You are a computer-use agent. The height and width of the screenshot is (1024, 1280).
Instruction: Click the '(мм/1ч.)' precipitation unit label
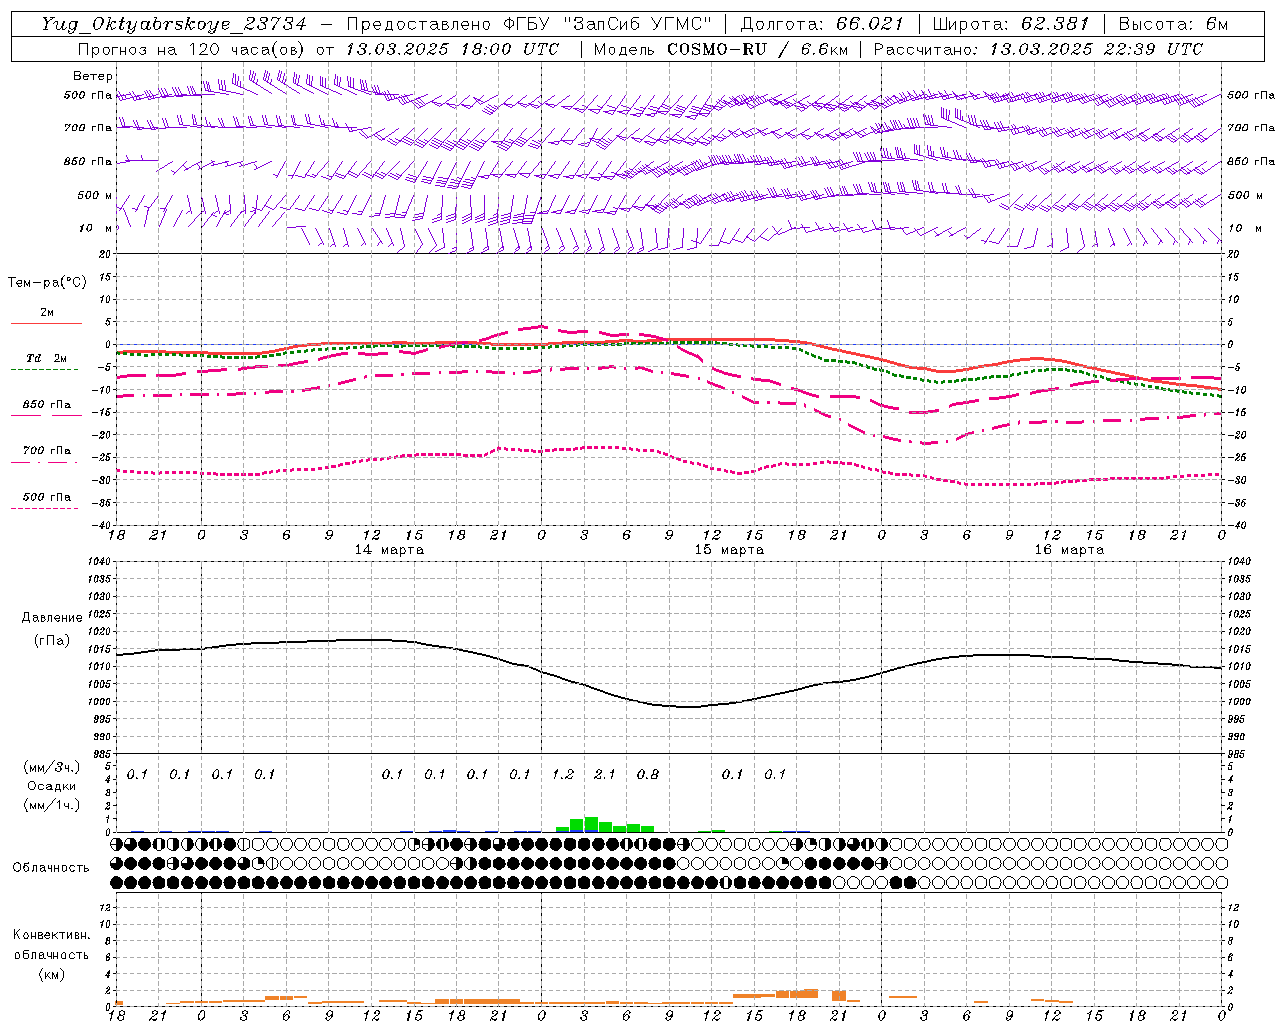coord(52,804)
